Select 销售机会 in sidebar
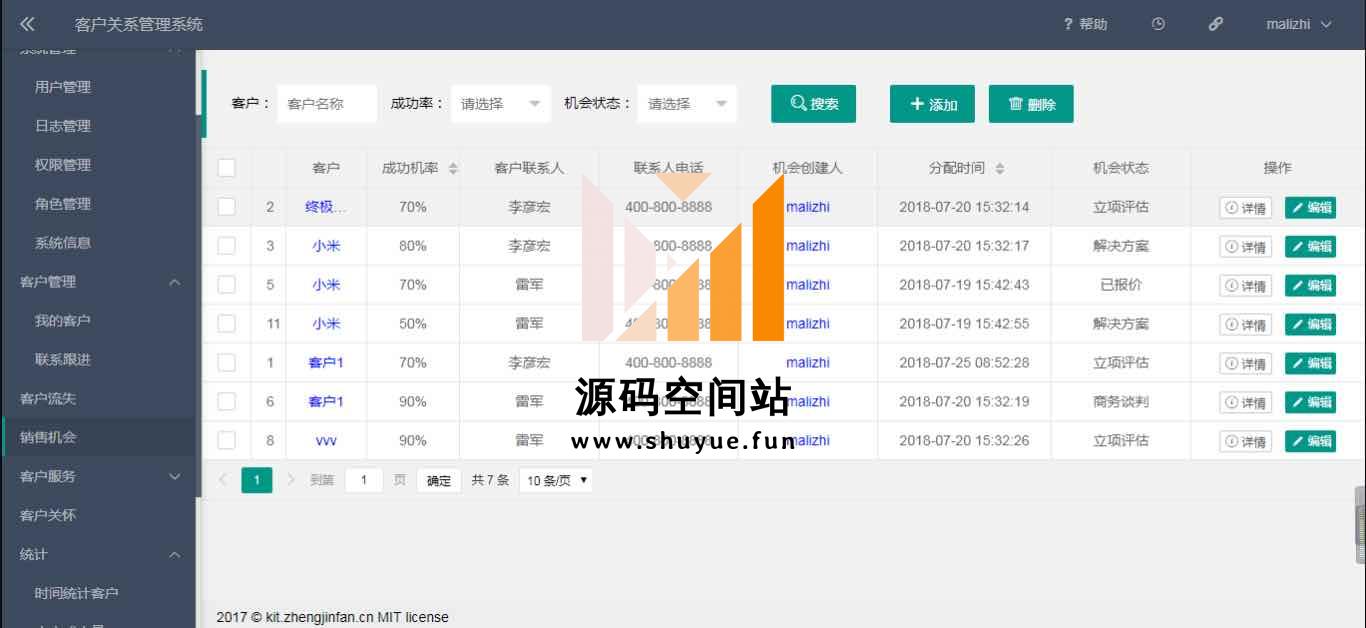1366x628 pixels. pos(98,437)
